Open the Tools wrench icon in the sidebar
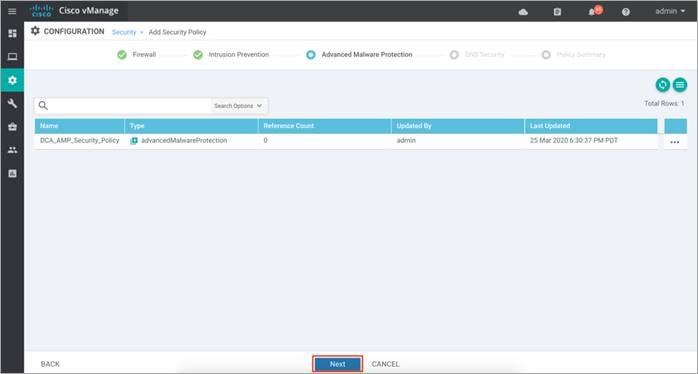This screenshot has width=698, height=374. coord(12,103)
